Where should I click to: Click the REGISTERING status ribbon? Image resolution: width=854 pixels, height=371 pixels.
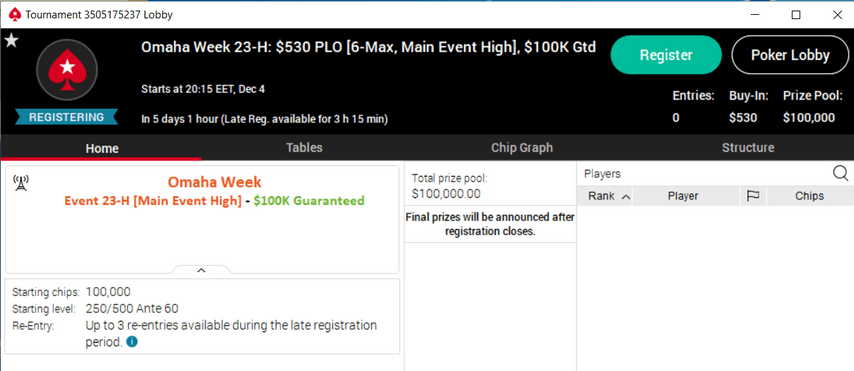pyautogui.click(x=66, y=117)
